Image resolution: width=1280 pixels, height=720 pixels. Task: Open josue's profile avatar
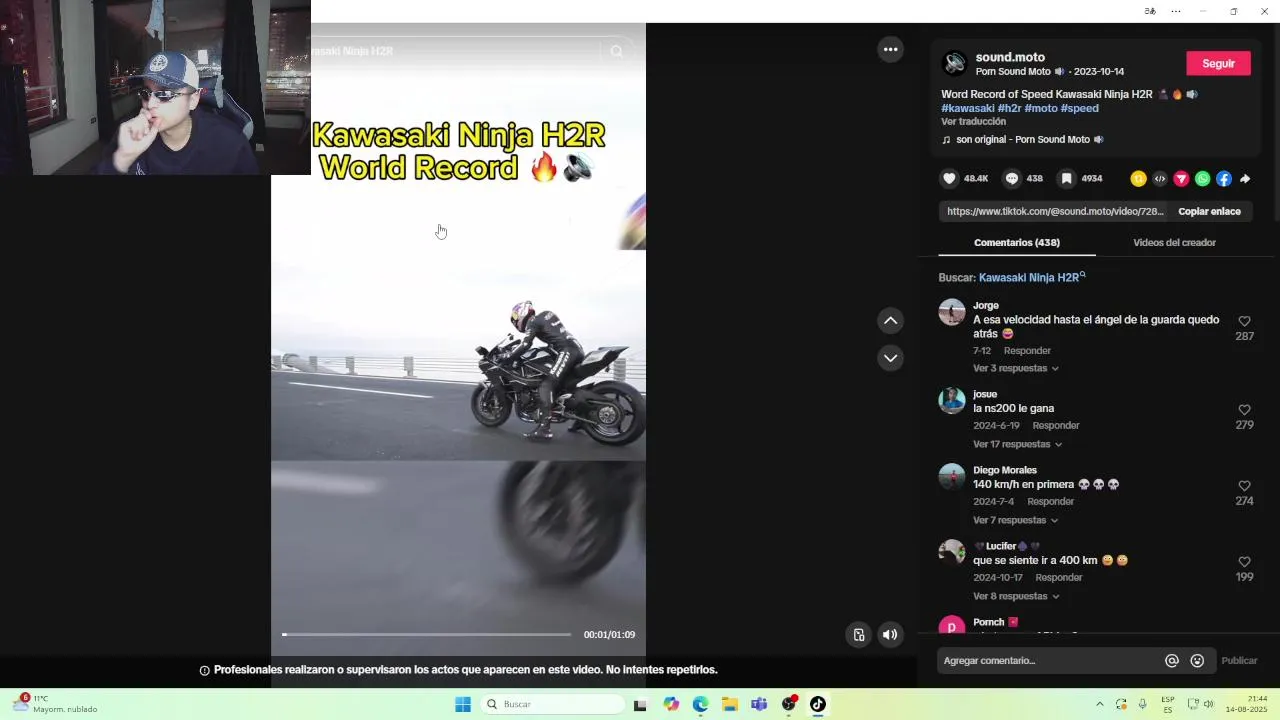(952, 400)
